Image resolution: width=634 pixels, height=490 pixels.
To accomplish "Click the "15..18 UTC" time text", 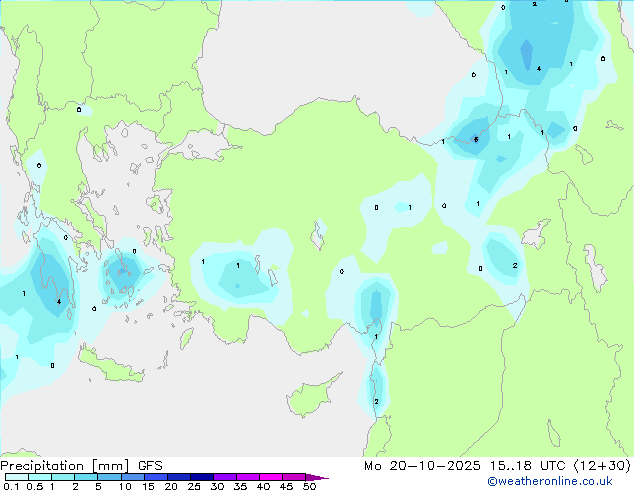I will (x=527, y=466).
